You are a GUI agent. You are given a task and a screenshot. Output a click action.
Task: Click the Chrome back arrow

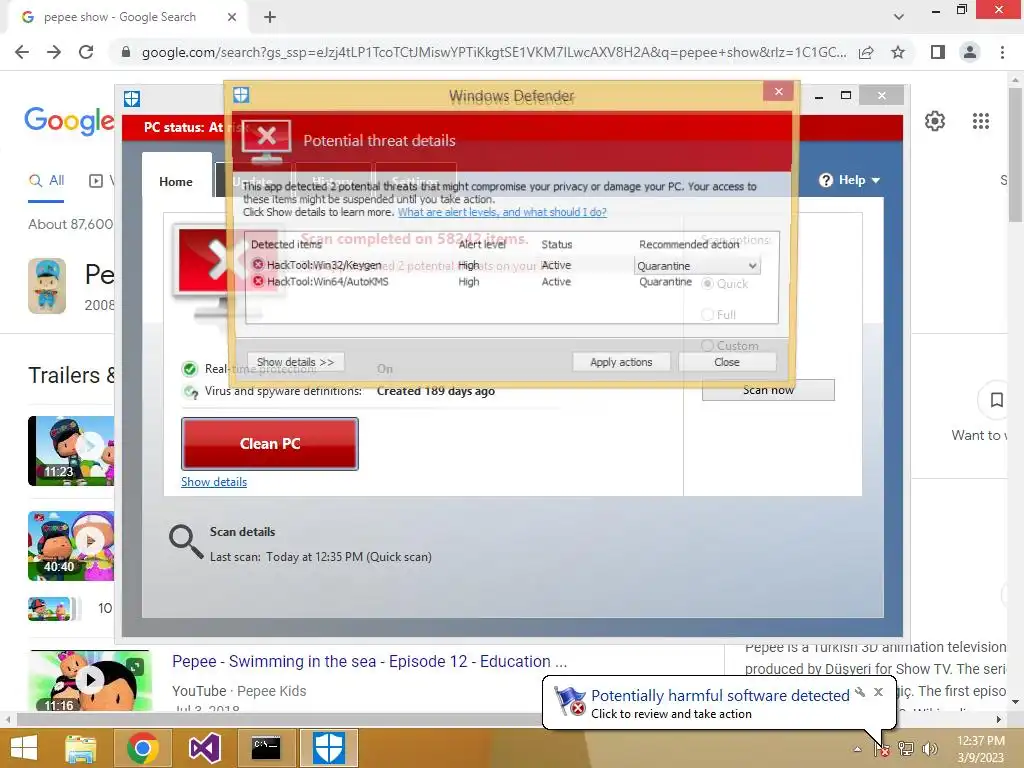click(x=22, y=52)
